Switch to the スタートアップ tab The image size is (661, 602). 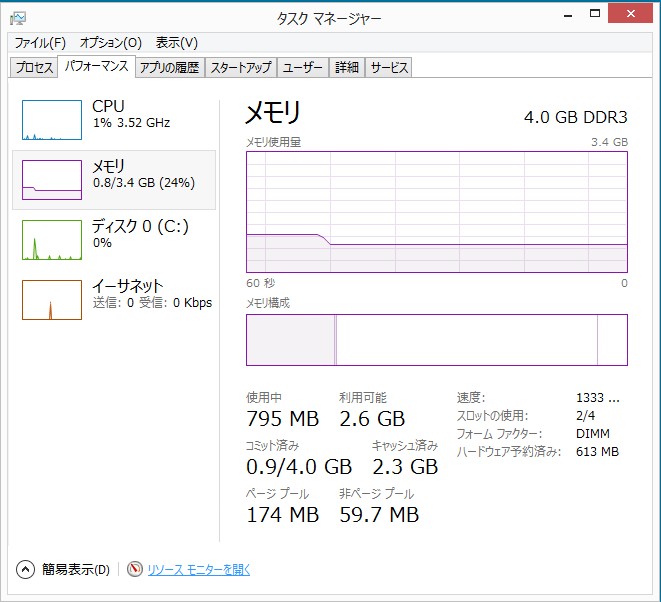pyautogui.click(x=241, y=67)
